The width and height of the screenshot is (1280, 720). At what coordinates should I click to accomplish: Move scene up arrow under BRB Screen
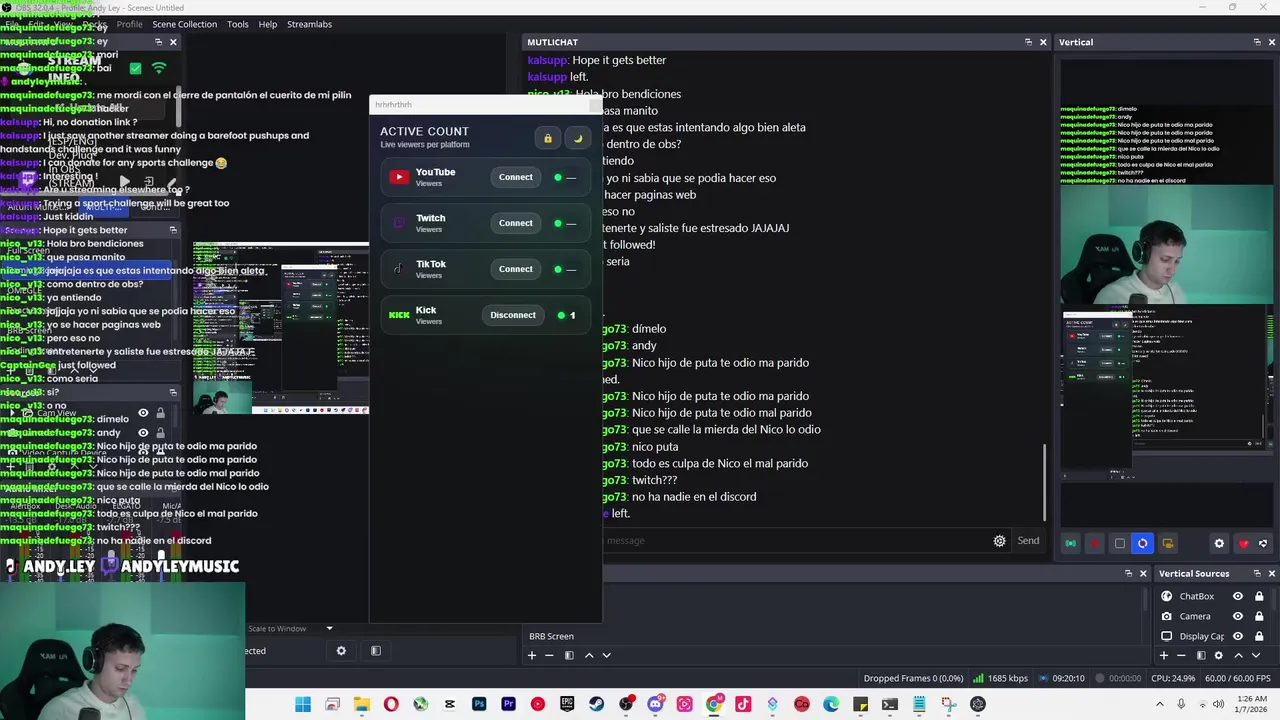point(589,655)
